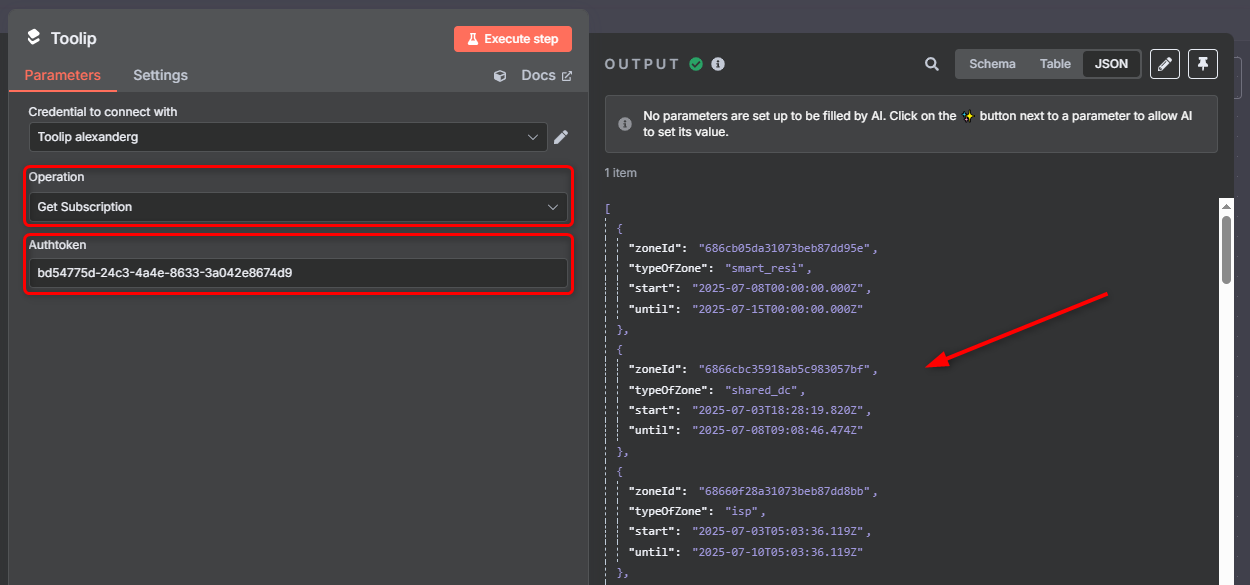Click the green output success check icon
Image resolution: width=1250 pixels, height=585 pixels.
pos(696,64)
